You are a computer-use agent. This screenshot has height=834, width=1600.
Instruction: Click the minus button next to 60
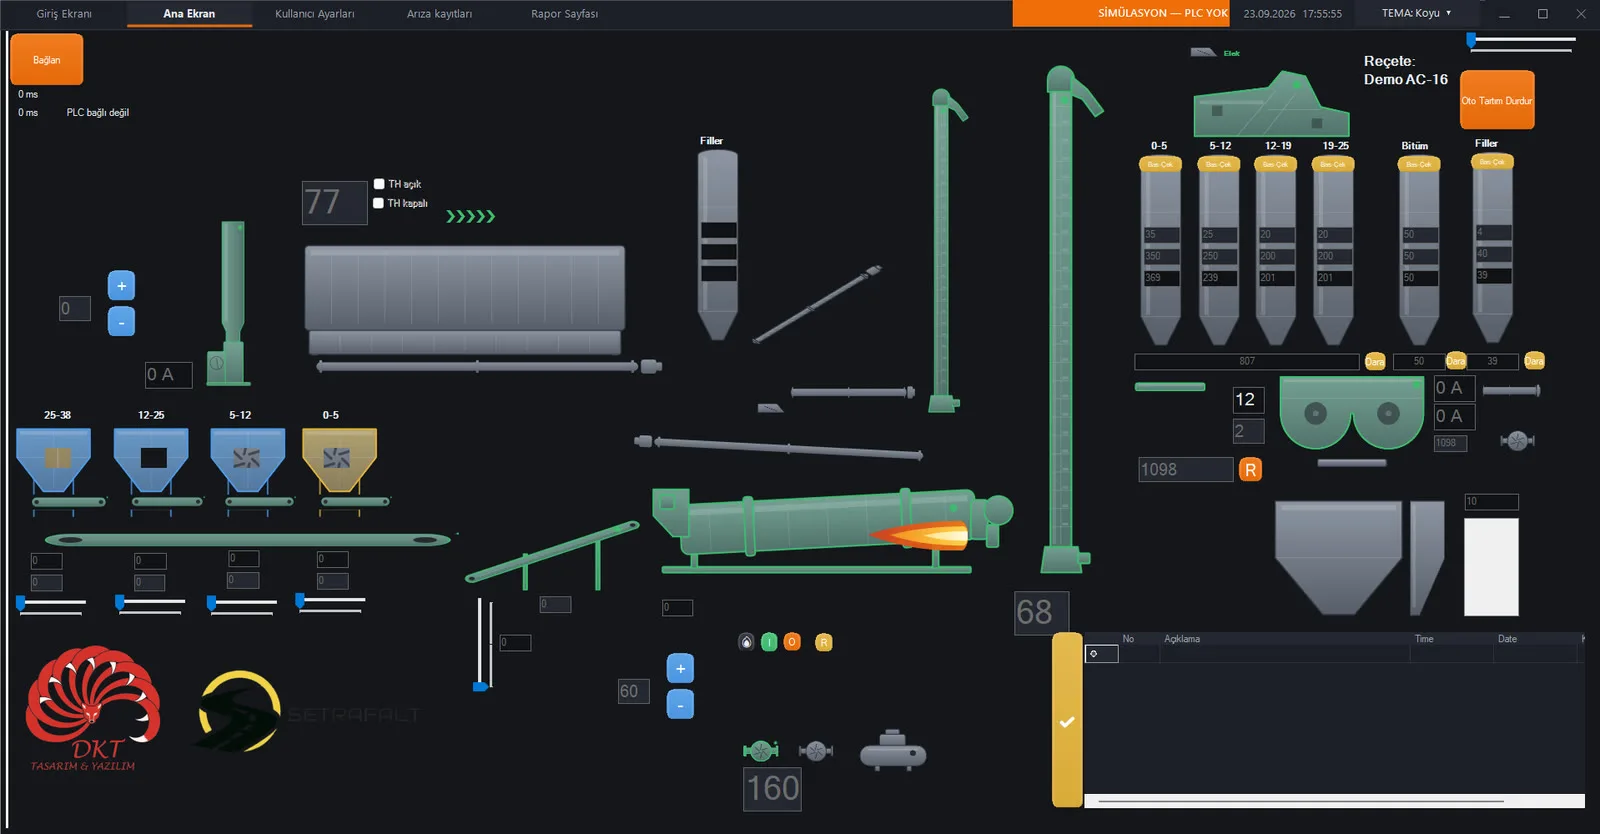coord(680,705)
